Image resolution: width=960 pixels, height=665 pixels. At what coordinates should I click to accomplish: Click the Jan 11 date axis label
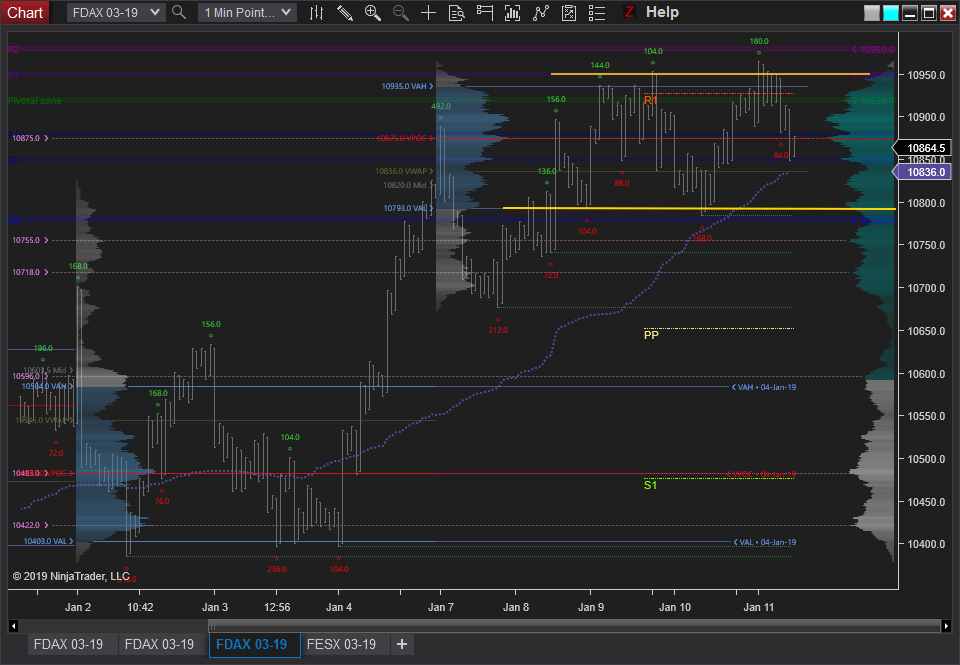759,607
